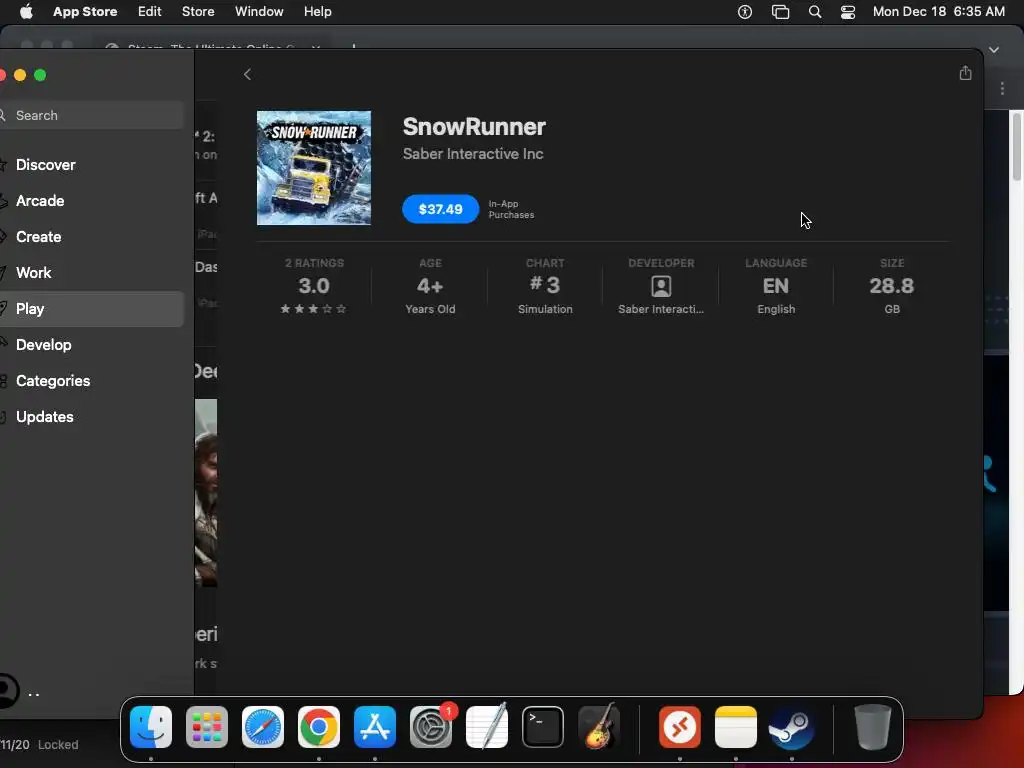This screenshot has width=1024, height=768.
Task: Open Safari from the Dock
Action: (x=263, y=727)
